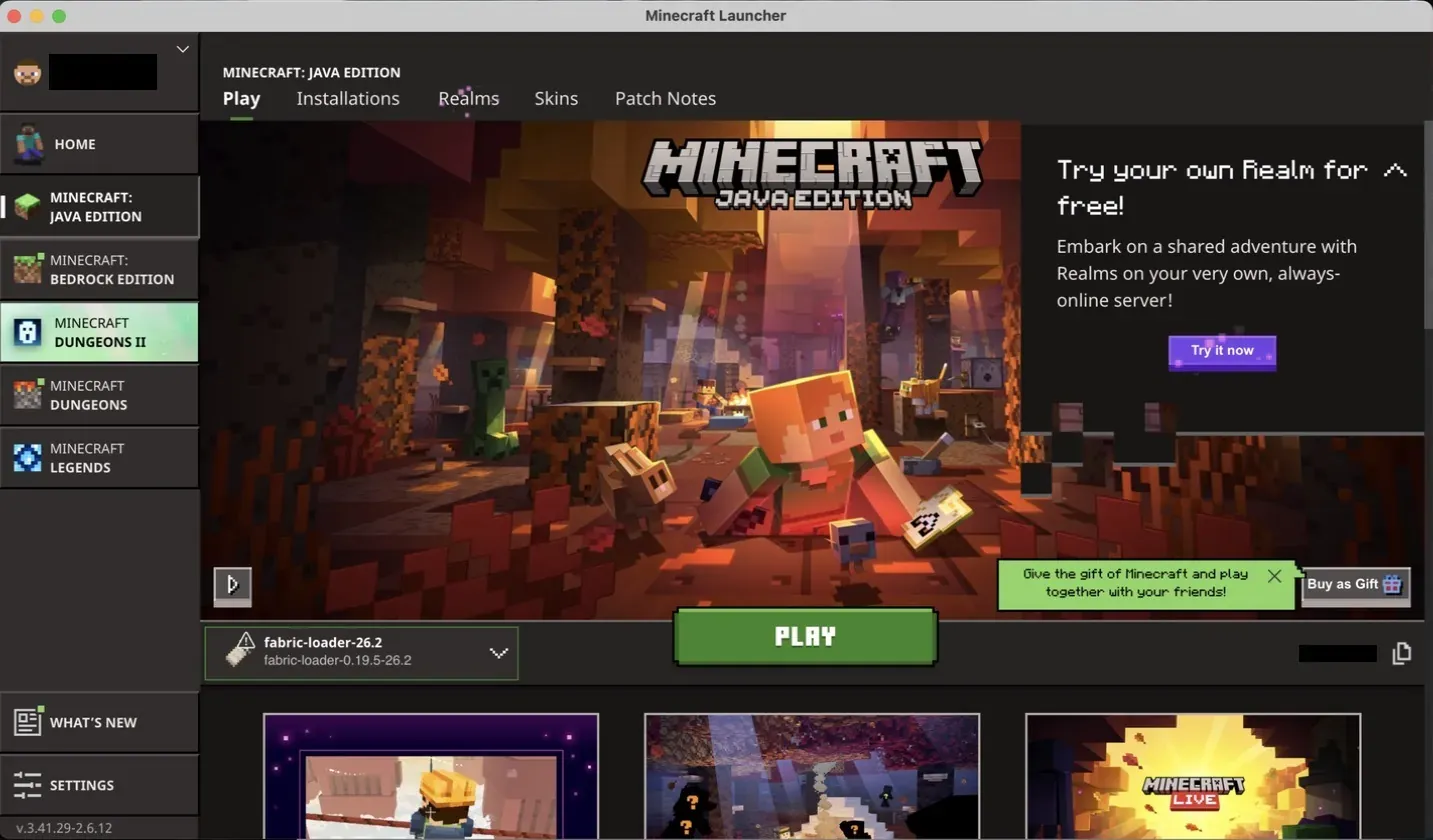Select Minecraft: Bedrock Edition in sidebar
1433x840 pixels.
tap(99, 270)
